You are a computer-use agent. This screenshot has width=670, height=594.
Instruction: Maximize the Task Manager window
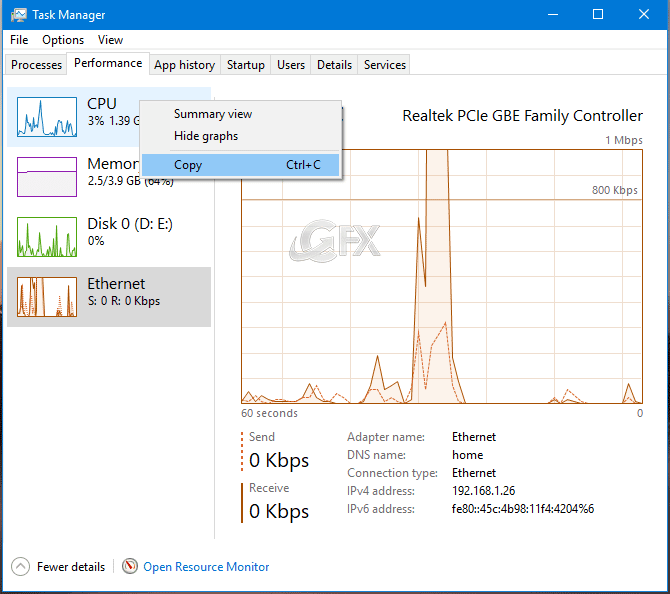(598, 15)
